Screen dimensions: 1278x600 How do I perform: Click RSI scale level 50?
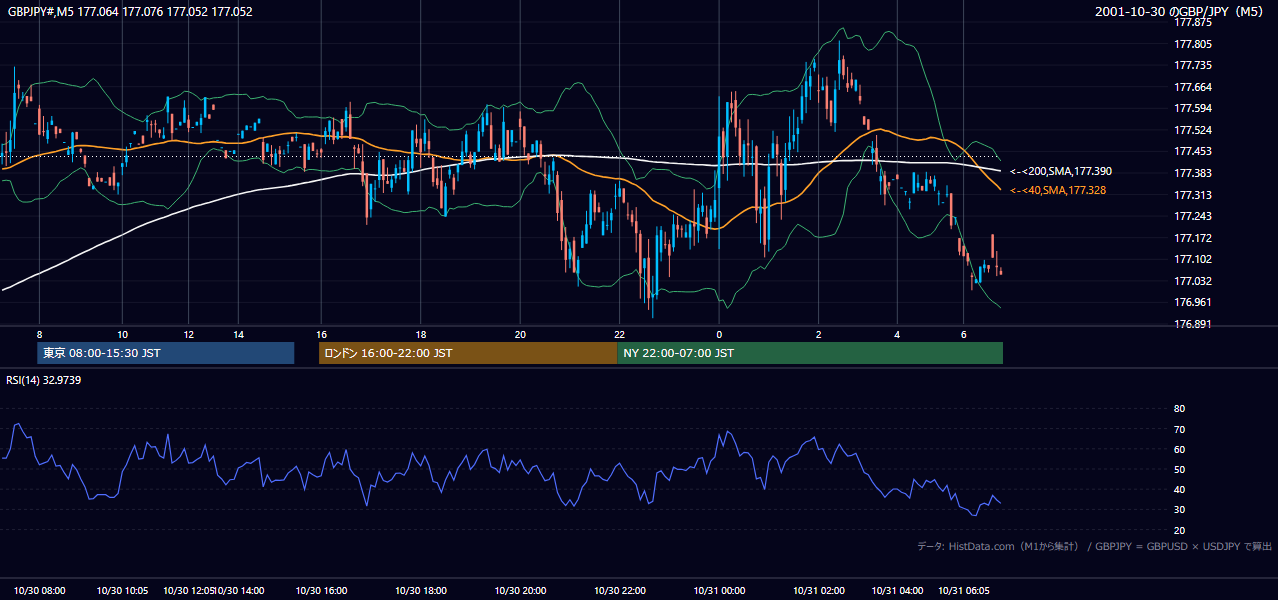pos(1179,470)
